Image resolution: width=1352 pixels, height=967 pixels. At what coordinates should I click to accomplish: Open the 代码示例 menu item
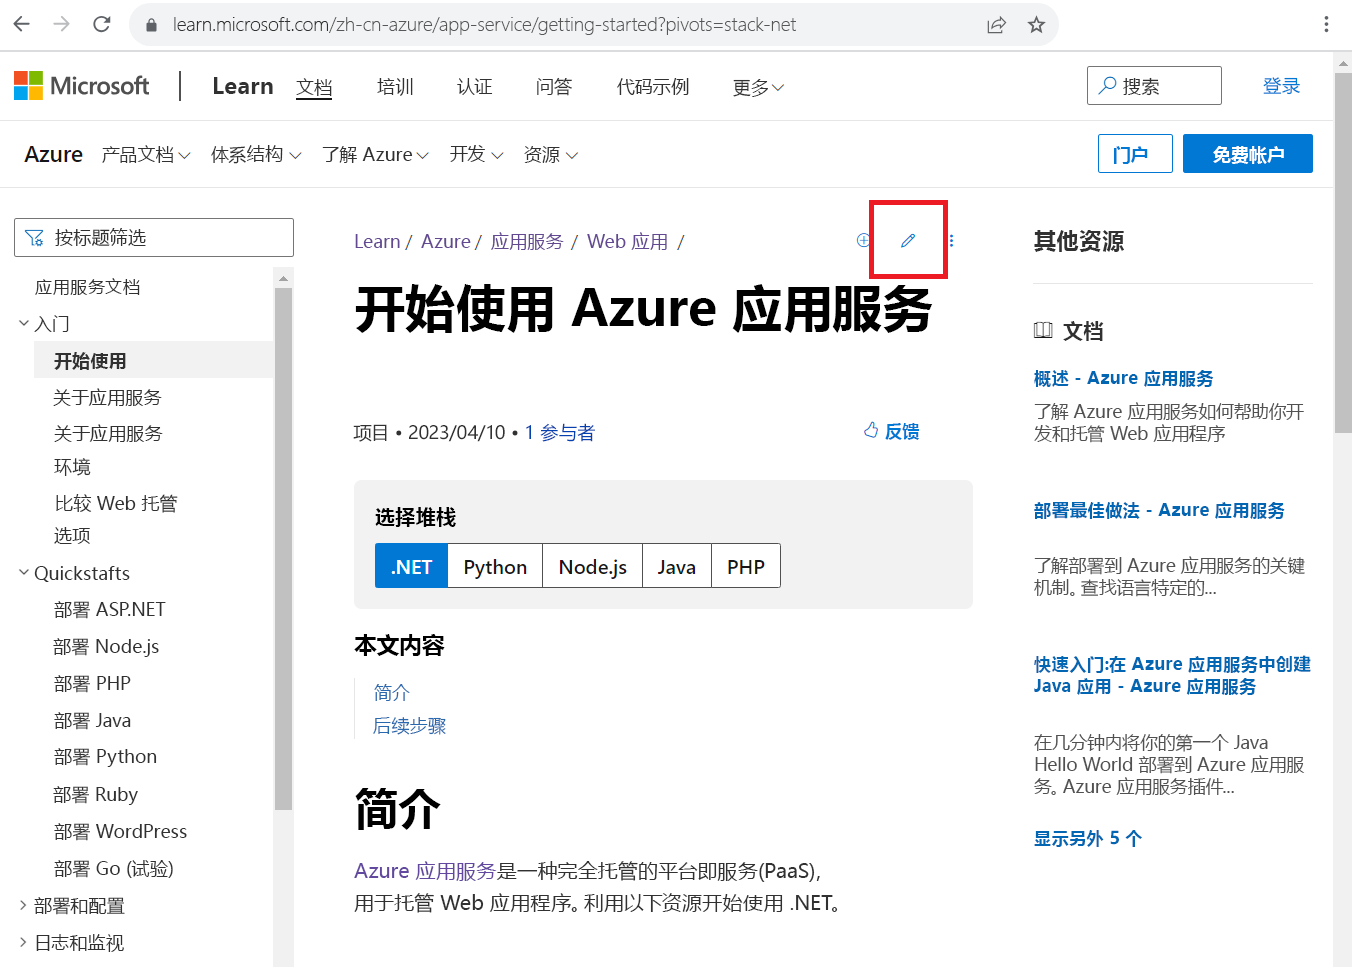[653, 87]
